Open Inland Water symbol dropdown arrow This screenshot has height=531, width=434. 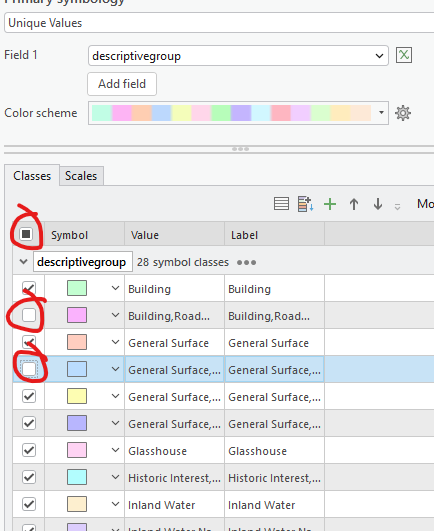(x=115, y=504)
